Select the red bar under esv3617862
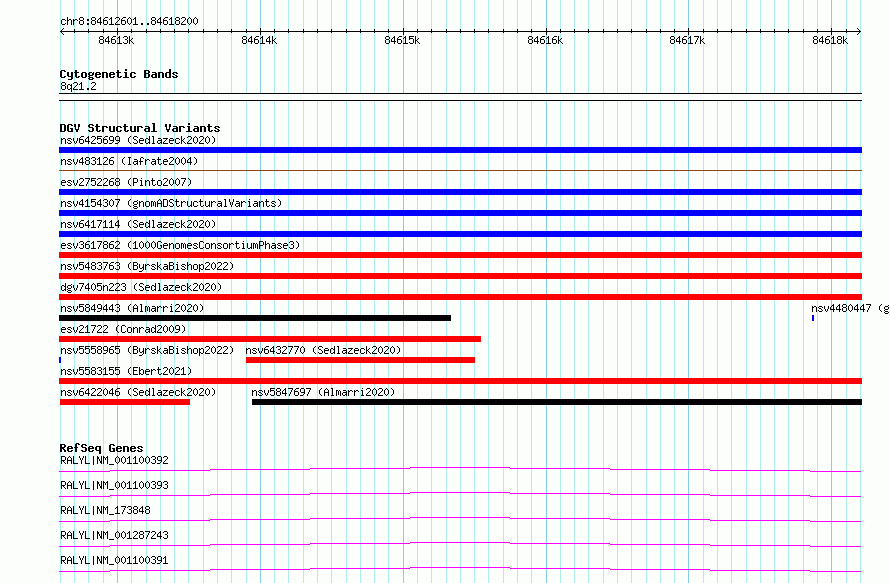This screenshot has height=583, width=890. click(x=460, y=255)
